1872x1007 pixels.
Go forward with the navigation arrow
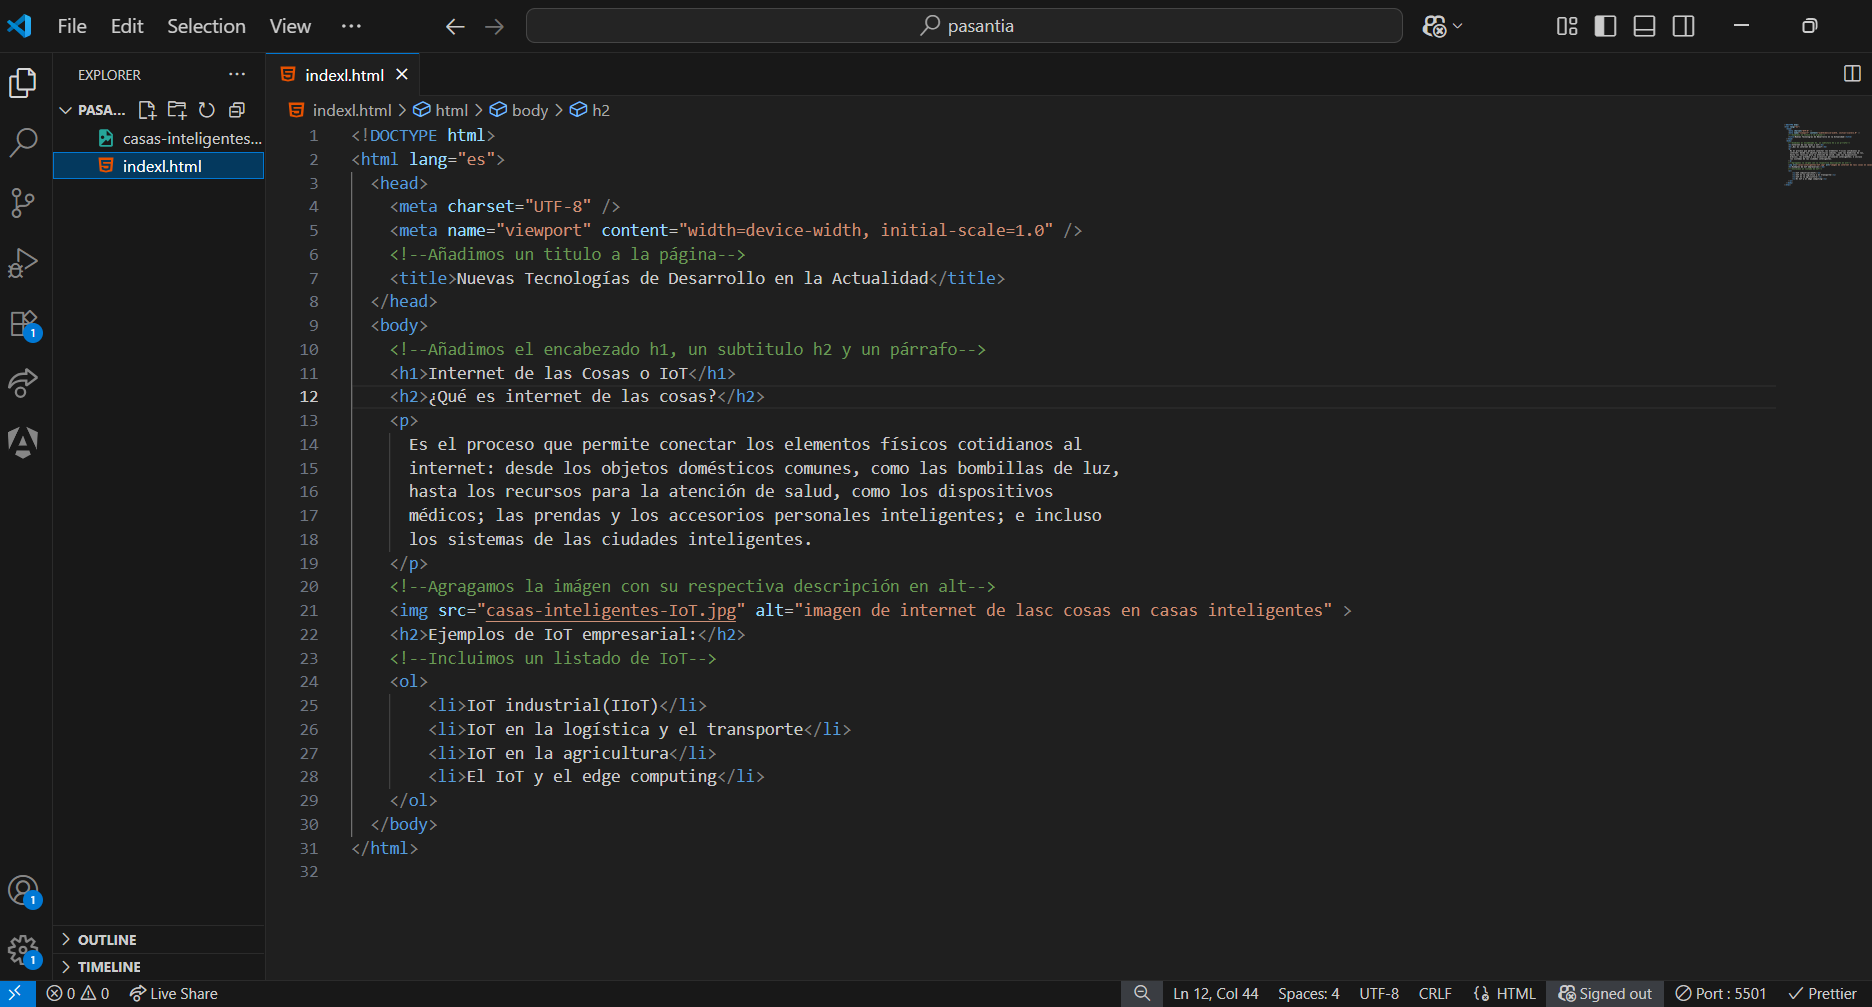click(x=494, y=26)
